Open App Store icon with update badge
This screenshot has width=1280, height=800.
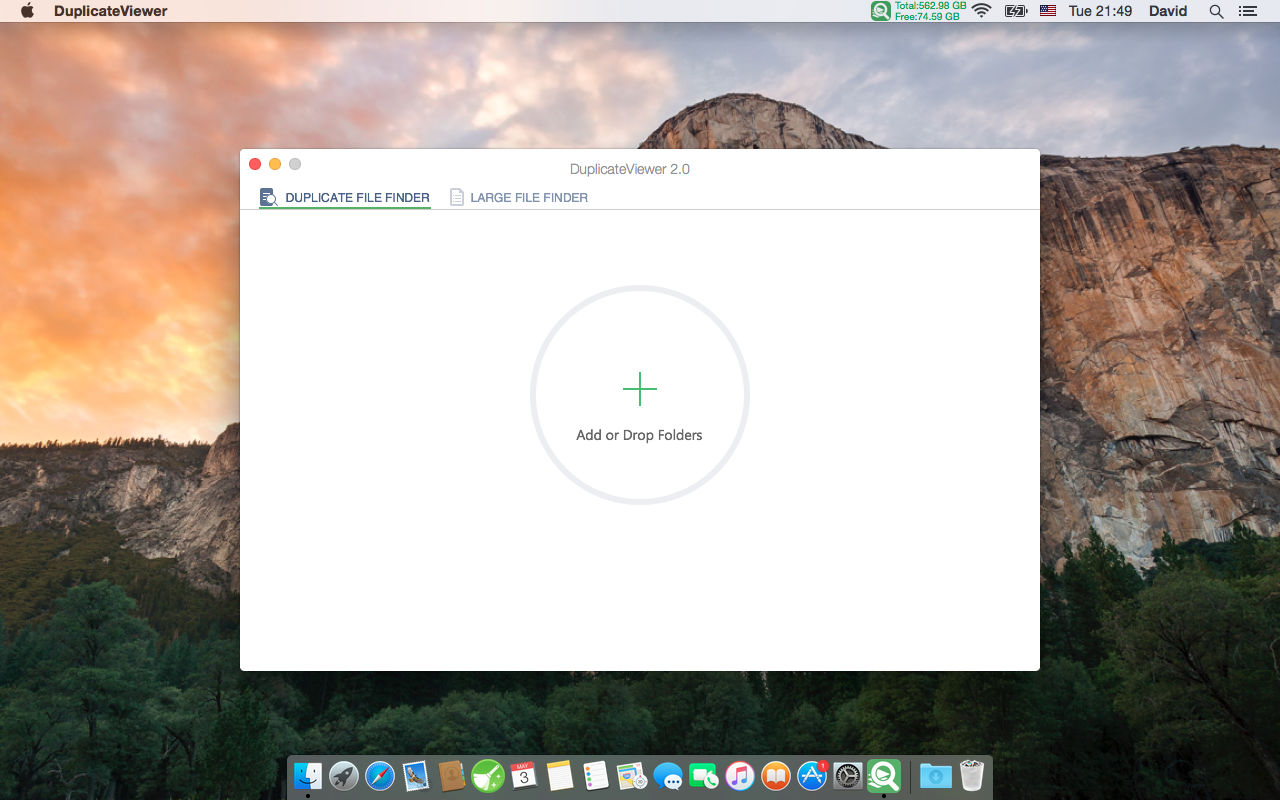coord(812,775)
